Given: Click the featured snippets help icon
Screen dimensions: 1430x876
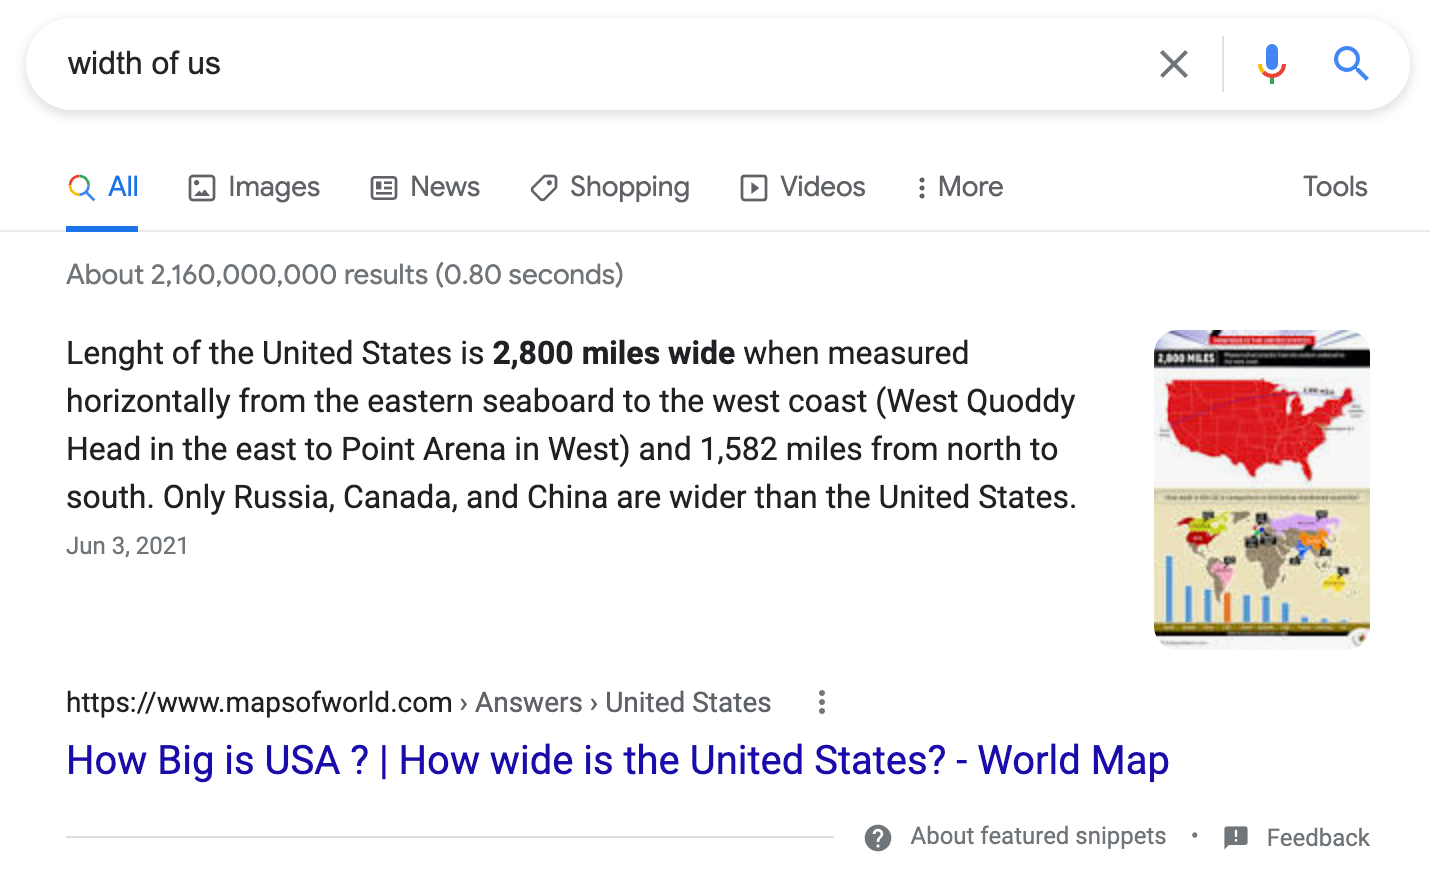Looking at the screenshot, I should (x=878, y=838).
